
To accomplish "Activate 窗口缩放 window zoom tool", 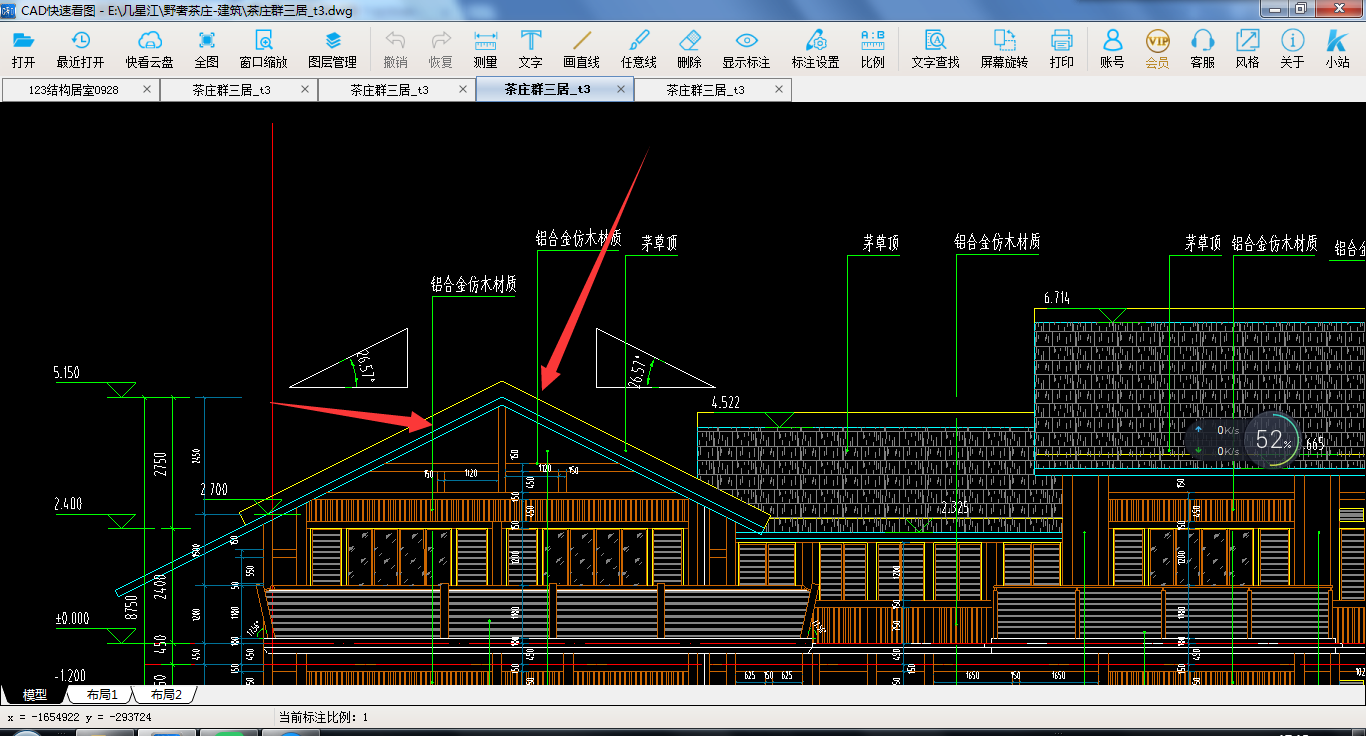I will coord(263,49).
